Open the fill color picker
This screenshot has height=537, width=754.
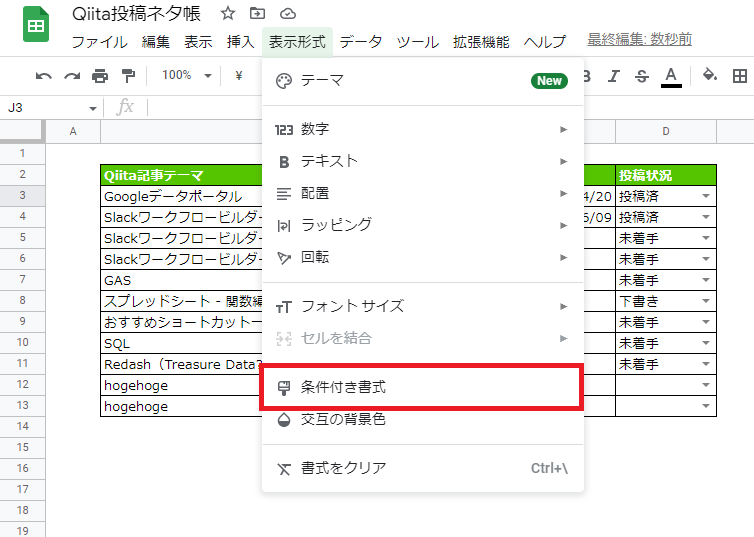pos(710,75)
